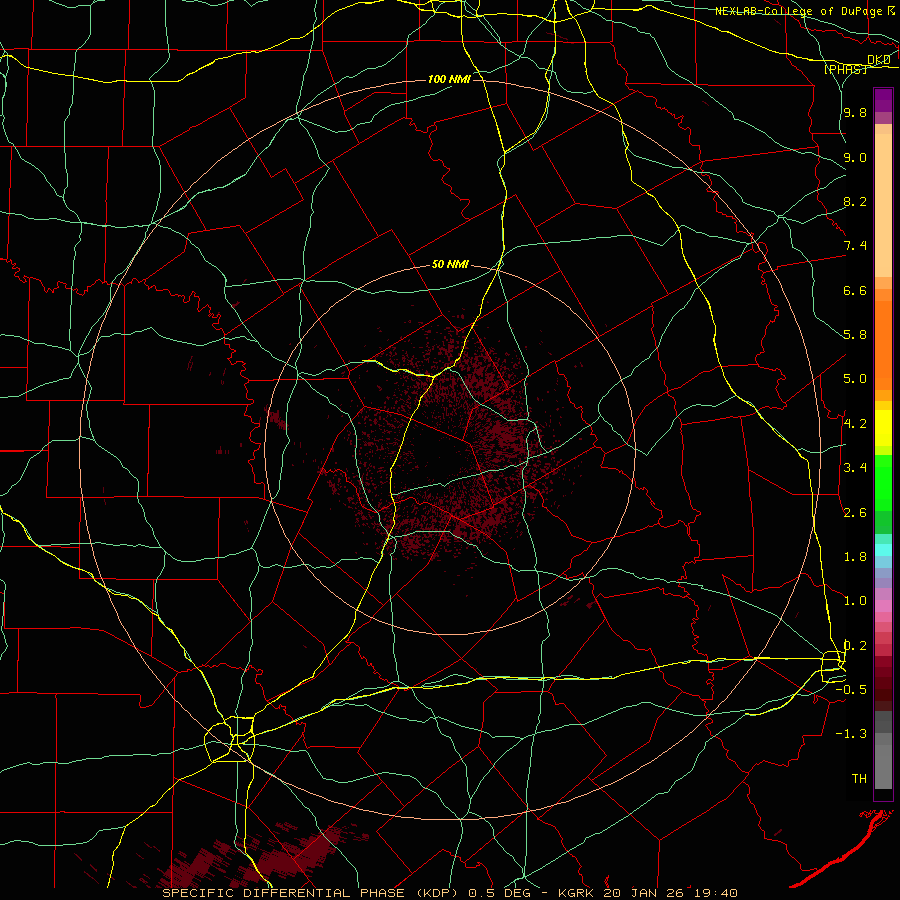This screenshot has height=900, width=900.
Task: Click the 9.8 value on the color scale
Action: pyautogui.click(x=855, y=113)
